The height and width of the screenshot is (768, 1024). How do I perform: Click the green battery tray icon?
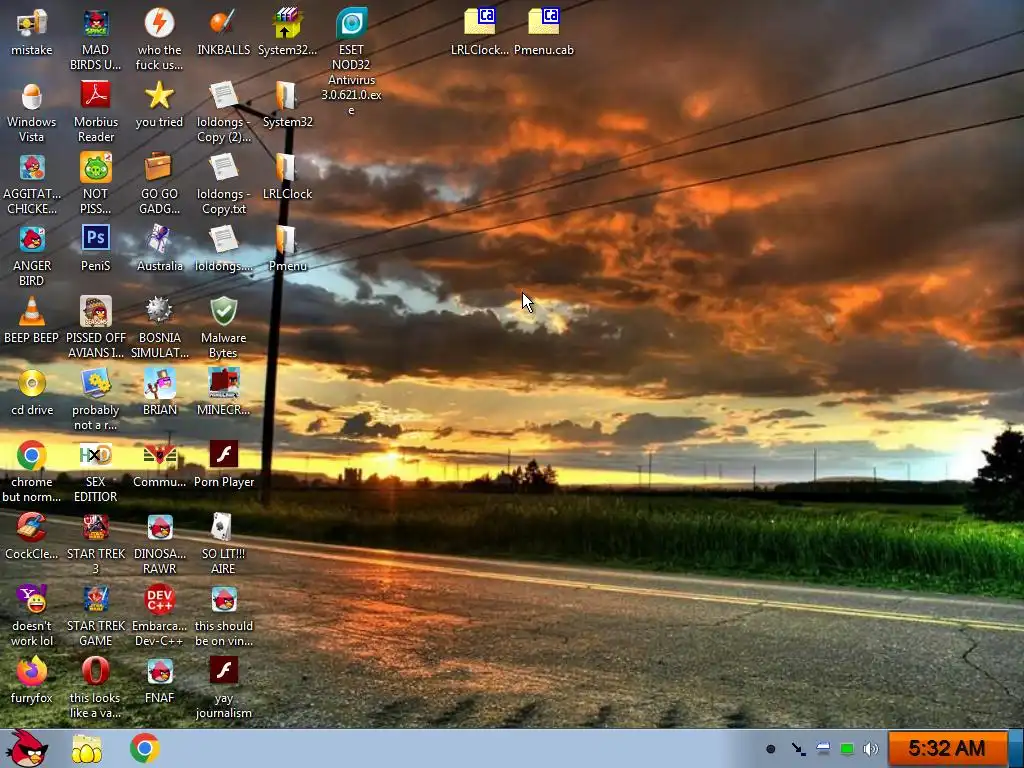[847, 749]
